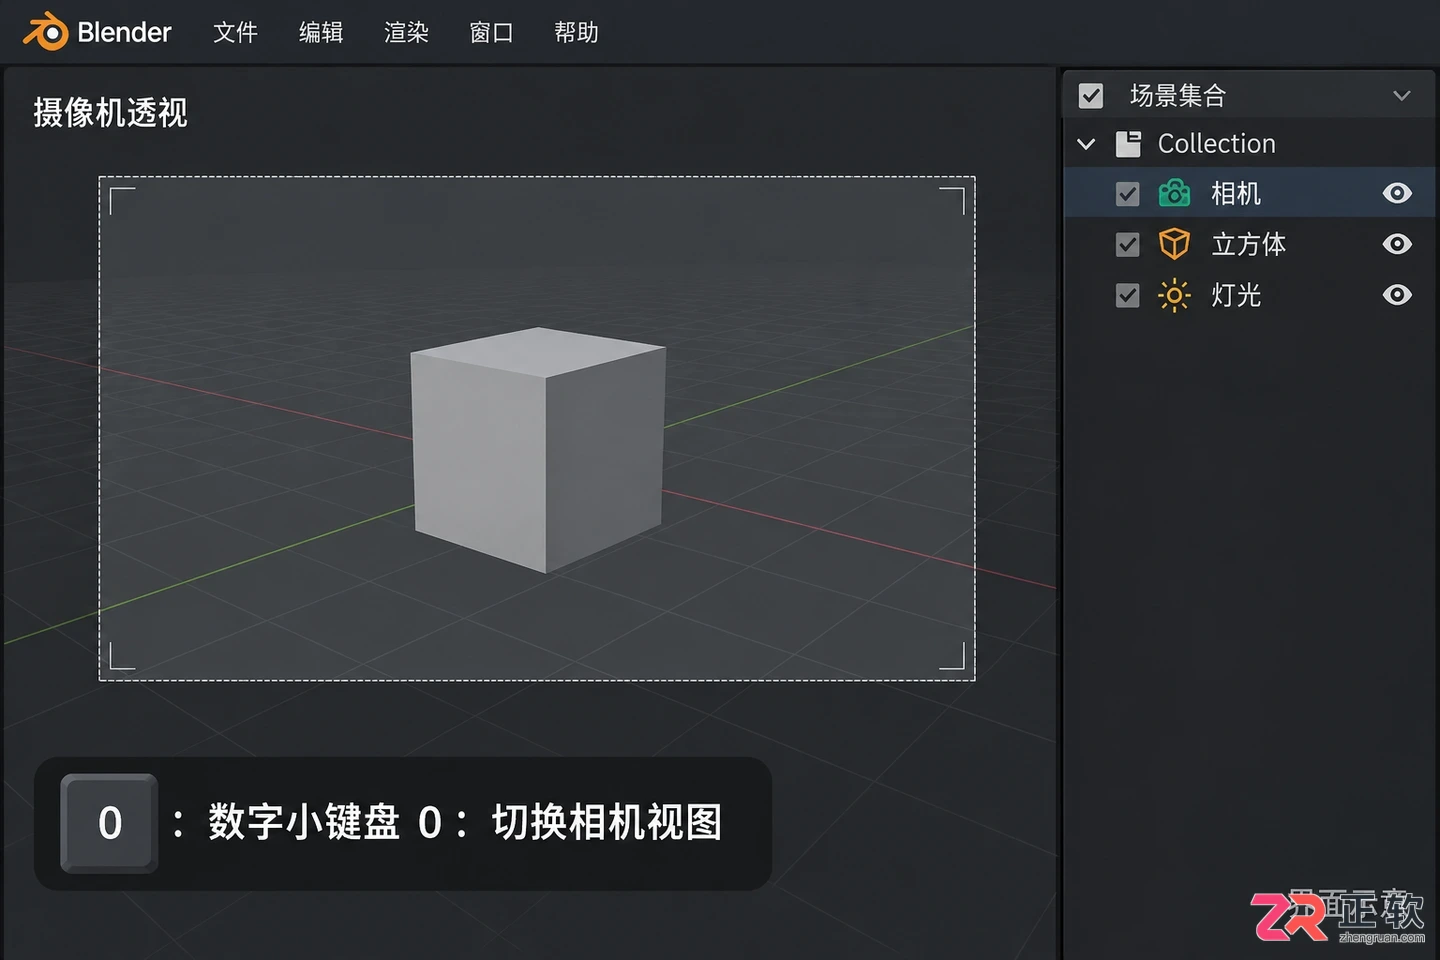Image resolution: width=1440 pixels, height=960 pixels.
Task: Click the gray cube in the viewport
Action: pyautogui.click(x=539, y=449)
